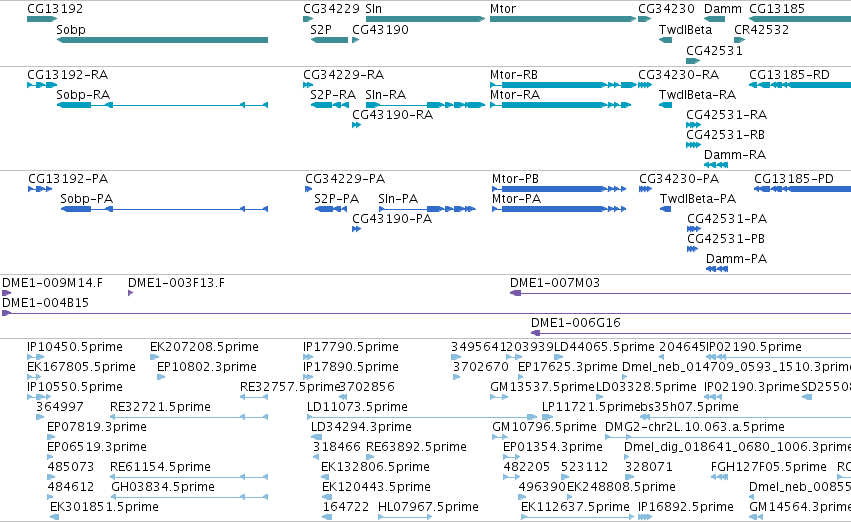851x522 pixels.
Task: Select the CG42531-RB transcript label
Action: tap(726, 135)
